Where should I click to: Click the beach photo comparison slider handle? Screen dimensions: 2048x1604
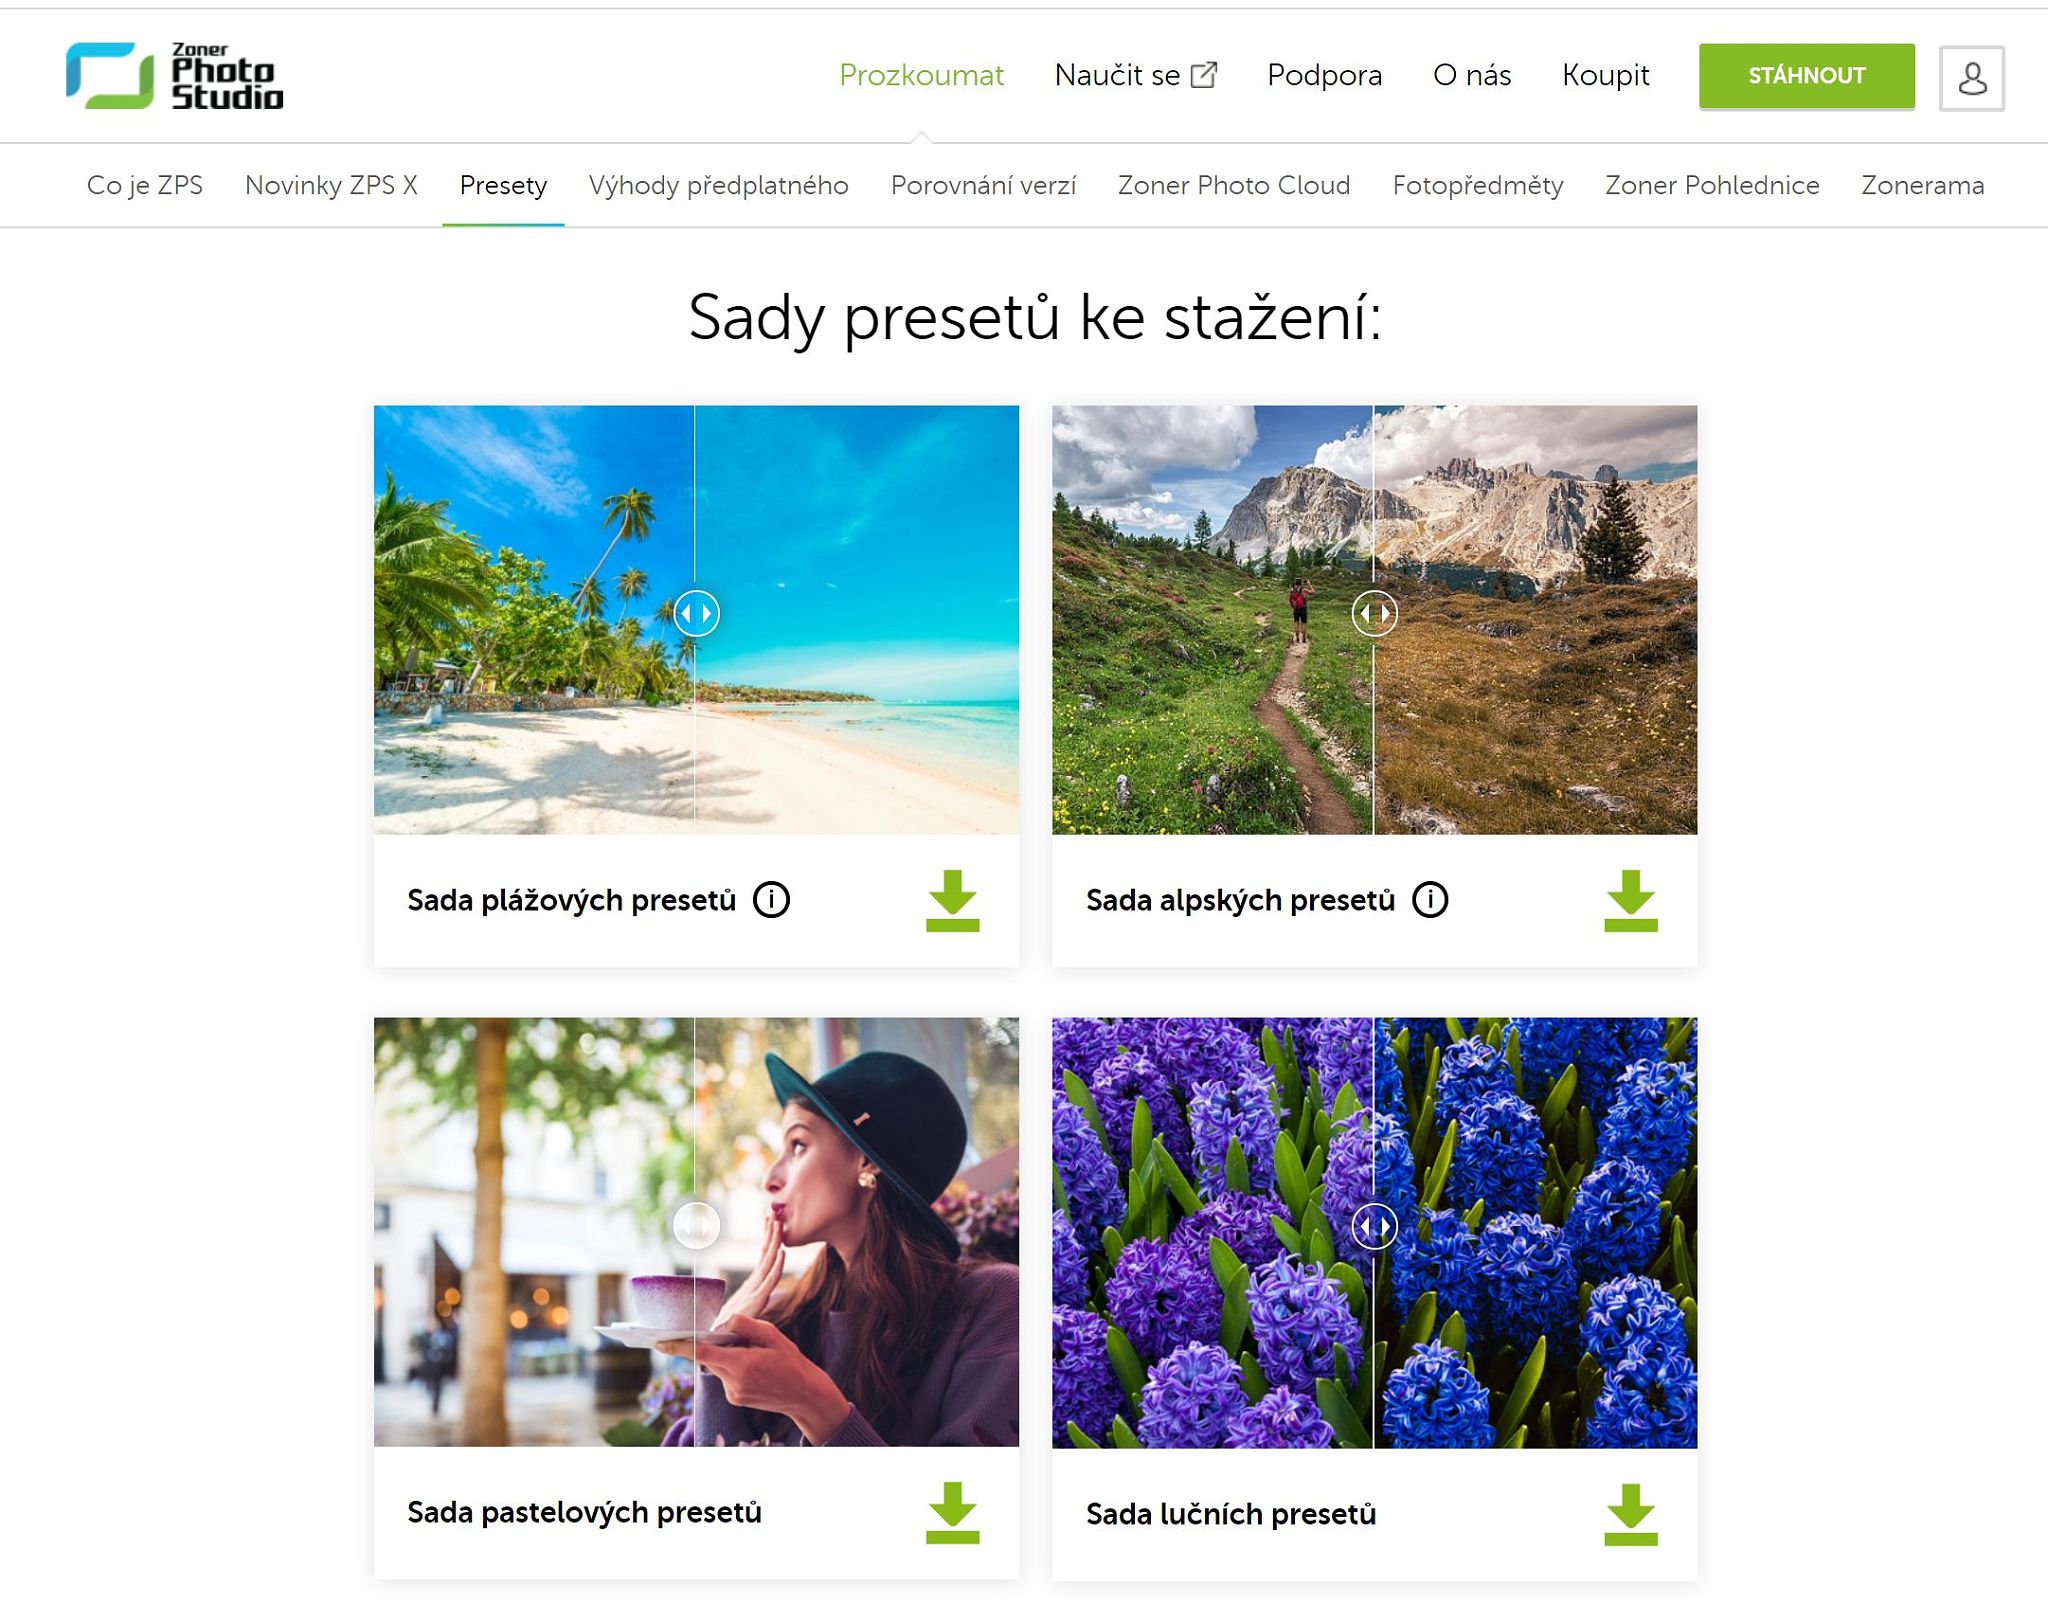point(696,613)
